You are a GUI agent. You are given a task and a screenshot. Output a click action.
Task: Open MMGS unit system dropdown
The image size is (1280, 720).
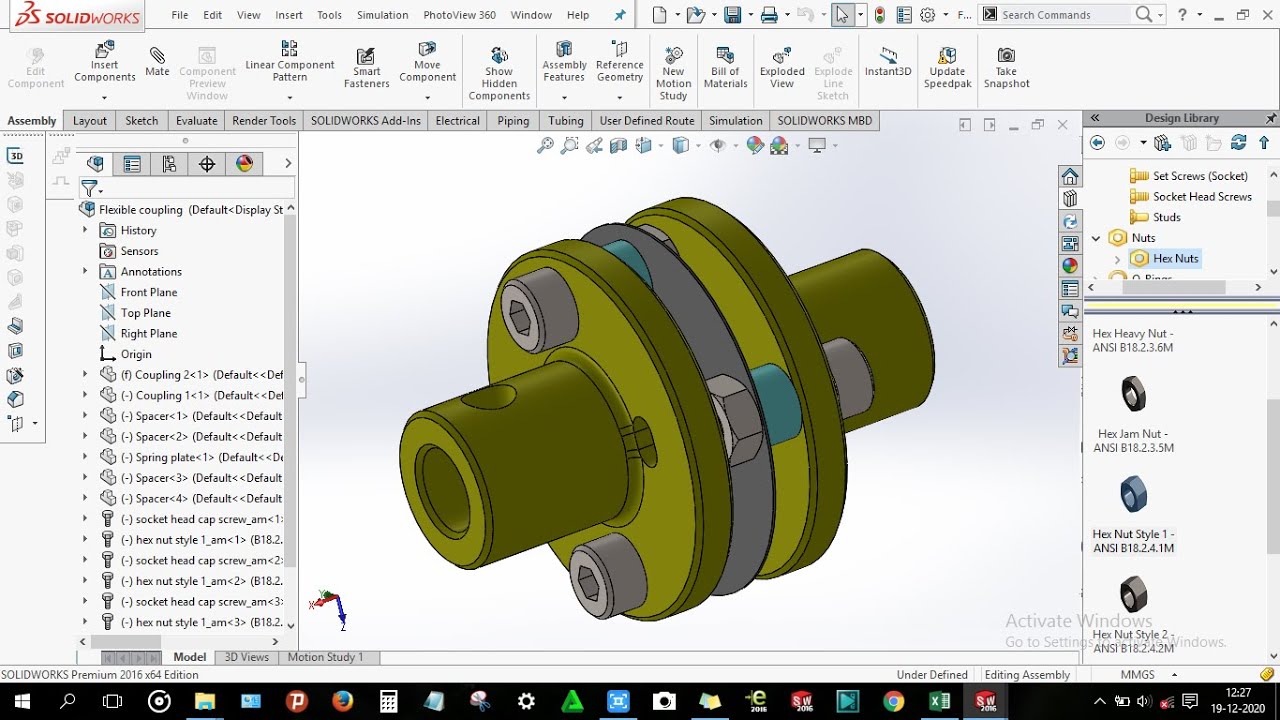1174,675
